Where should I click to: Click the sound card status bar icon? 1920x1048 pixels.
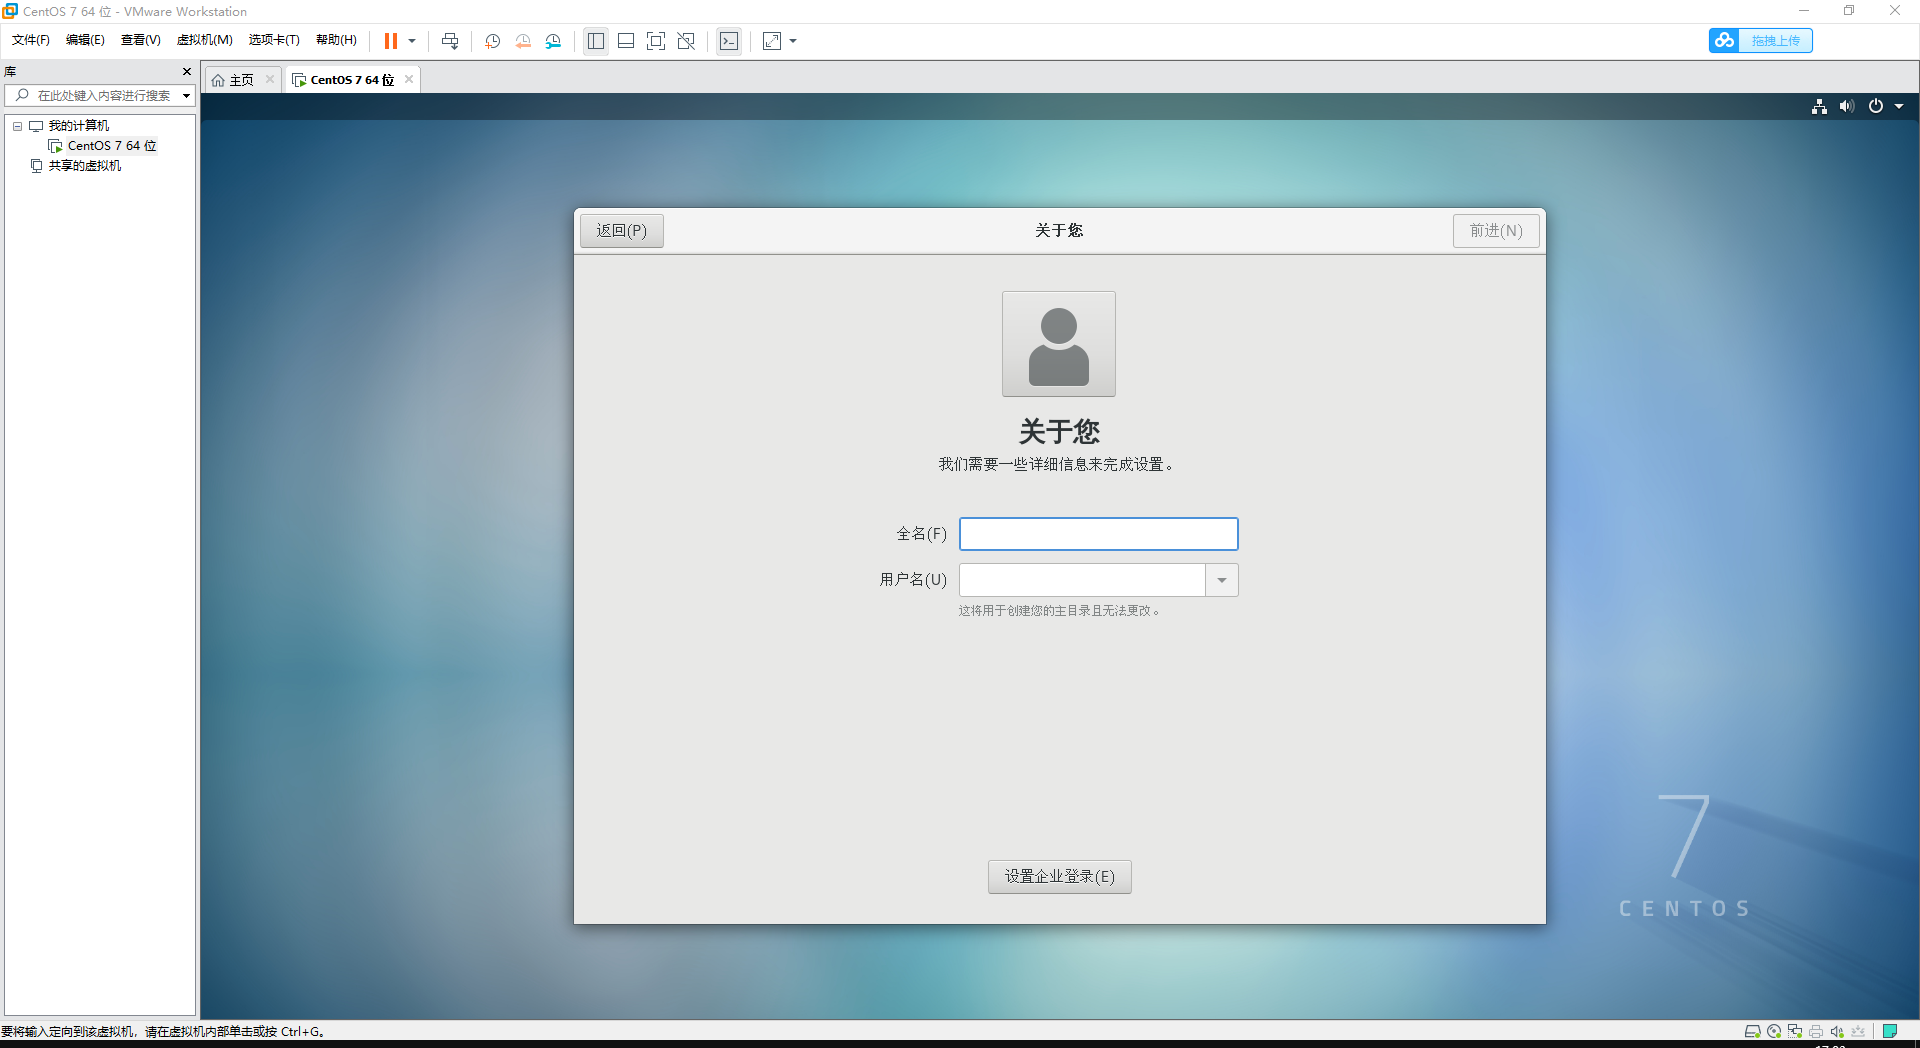(x=1837, y=1032)
